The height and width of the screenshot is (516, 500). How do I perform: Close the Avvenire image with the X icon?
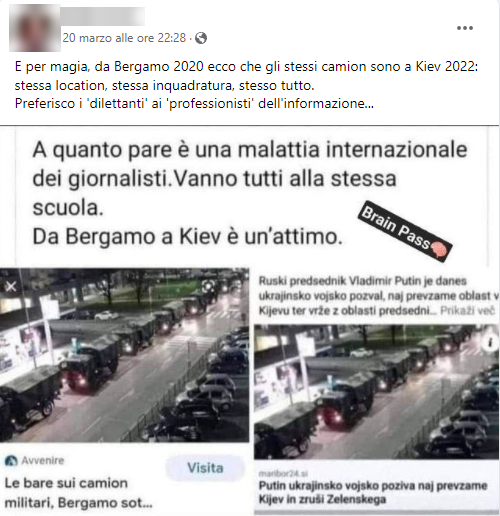pyautogui.click(x=11, y=286)
